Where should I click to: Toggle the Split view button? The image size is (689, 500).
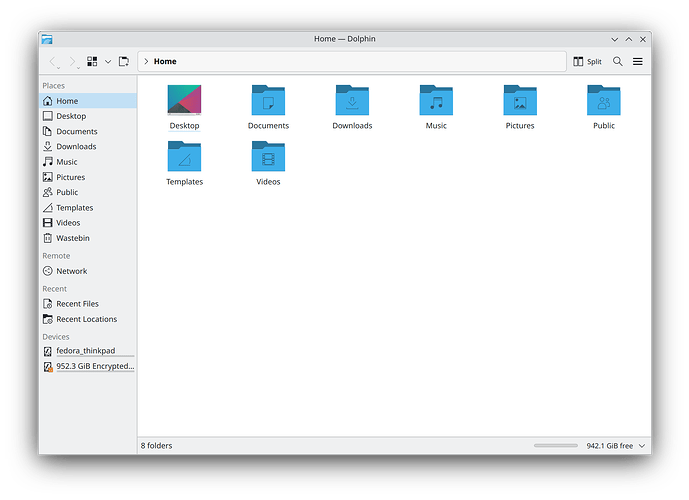(x=587, y=61)
